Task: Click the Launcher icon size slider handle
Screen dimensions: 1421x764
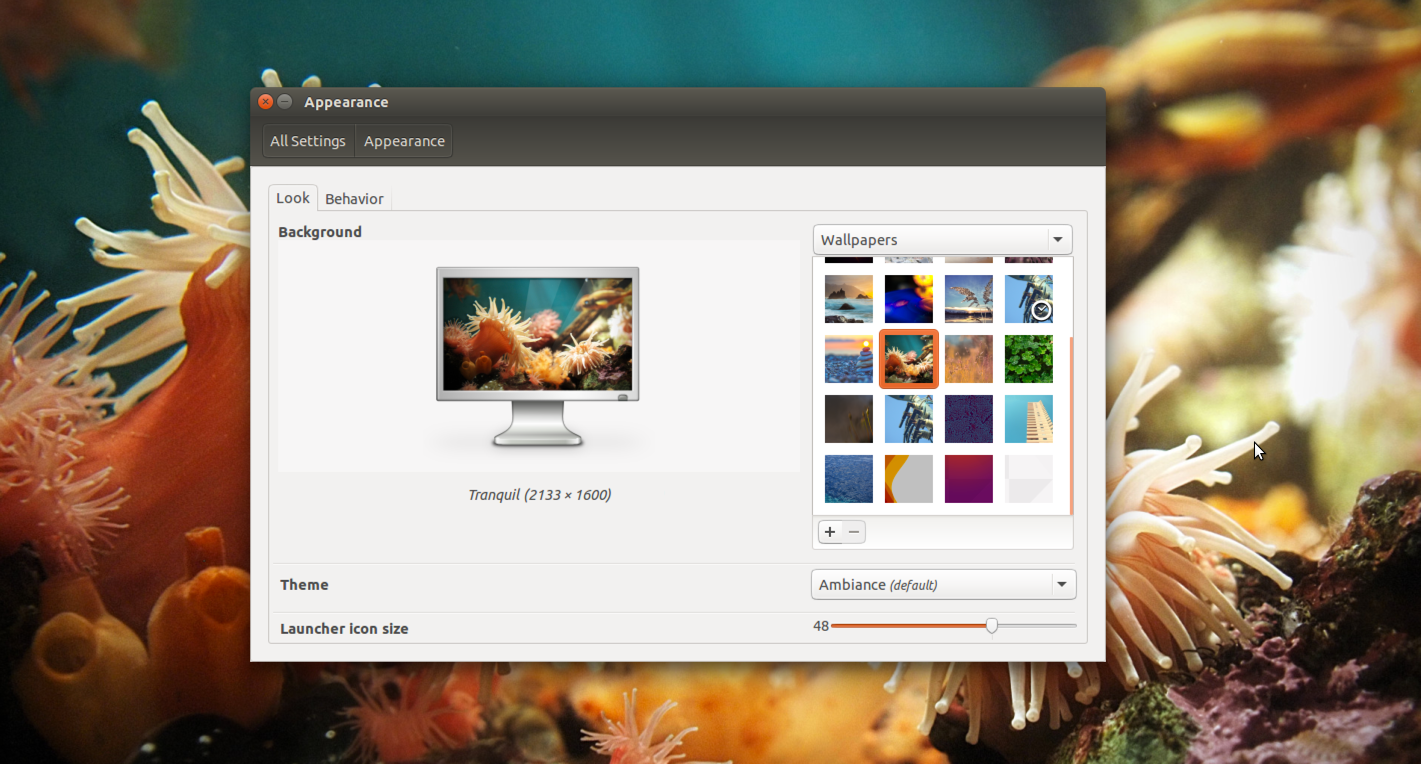Action: [991, 626]
